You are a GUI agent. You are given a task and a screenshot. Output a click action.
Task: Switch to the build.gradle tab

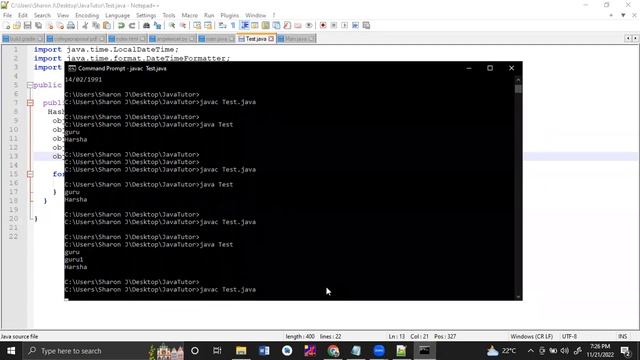click(x=22, y=39)
